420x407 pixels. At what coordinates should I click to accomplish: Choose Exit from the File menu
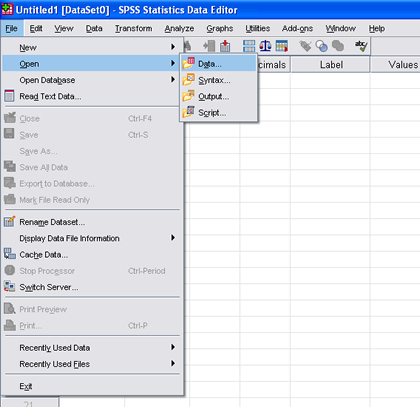click(x=92, y=386)
